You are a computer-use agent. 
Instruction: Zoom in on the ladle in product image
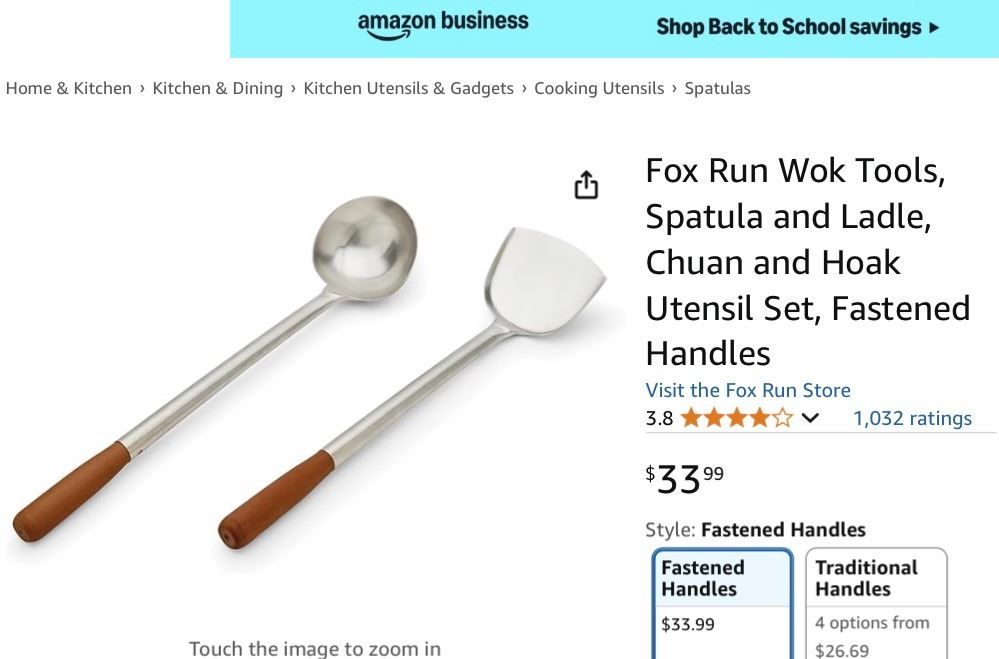(217, 366)
